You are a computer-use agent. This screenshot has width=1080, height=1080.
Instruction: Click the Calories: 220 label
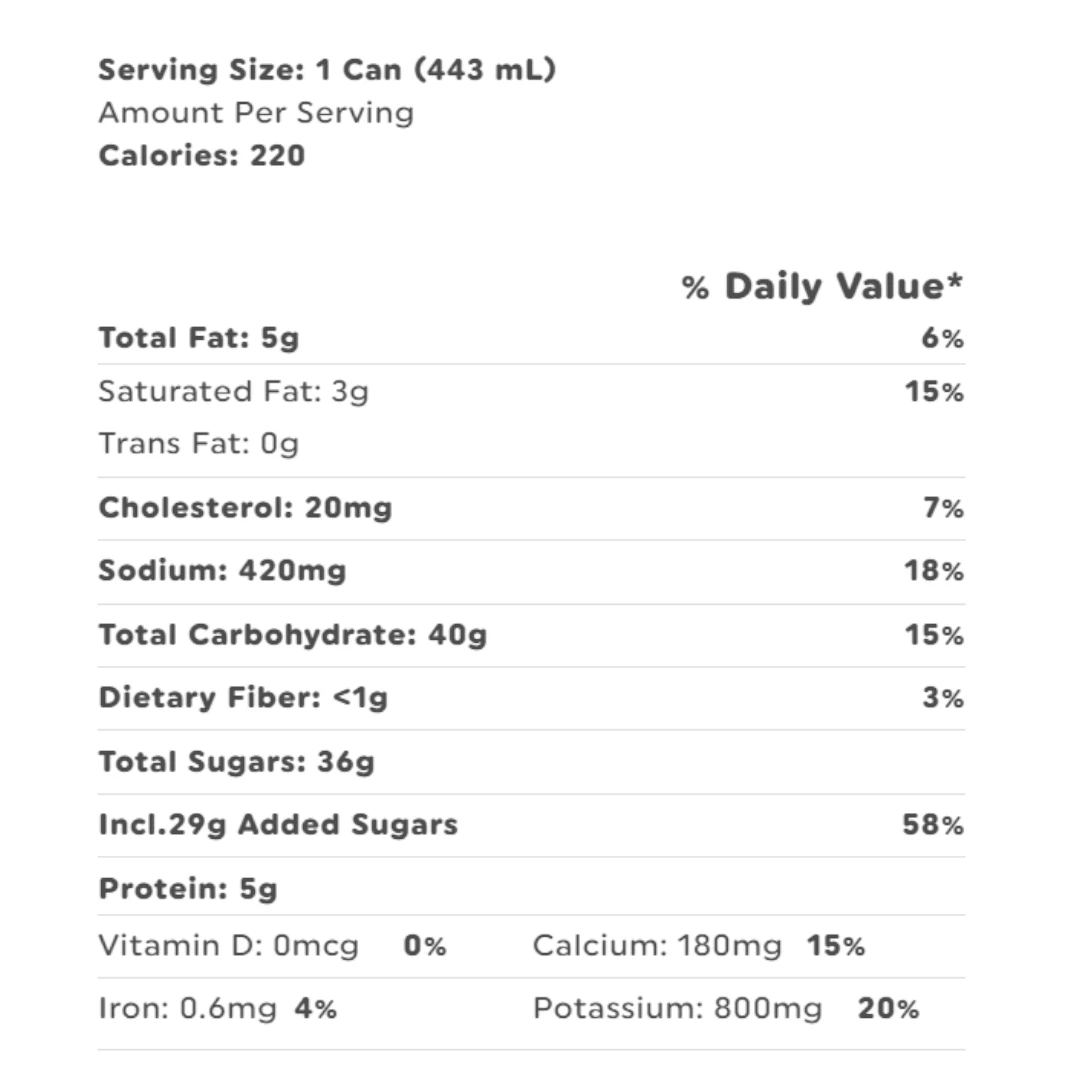[x=201, y=156]
